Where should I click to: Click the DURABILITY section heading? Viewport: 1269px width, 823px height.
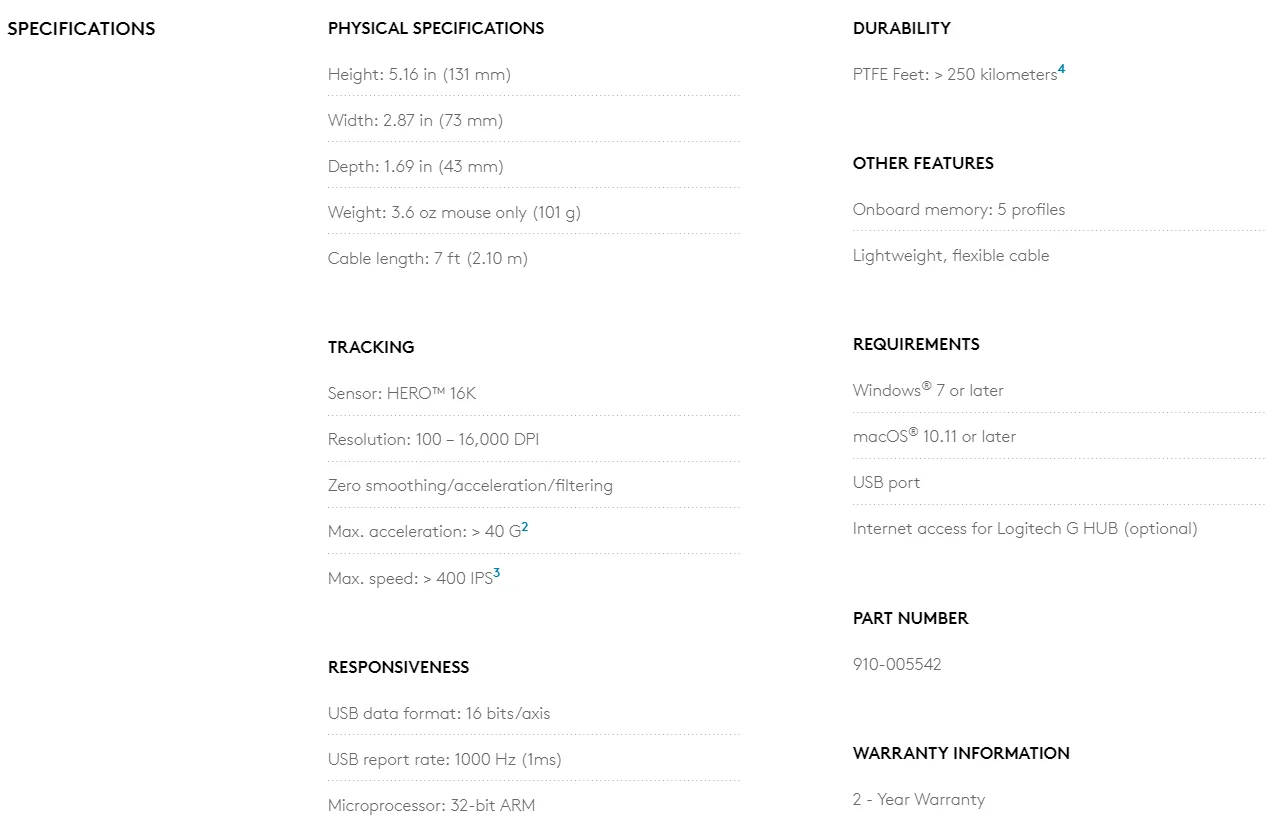pos(902,28)
